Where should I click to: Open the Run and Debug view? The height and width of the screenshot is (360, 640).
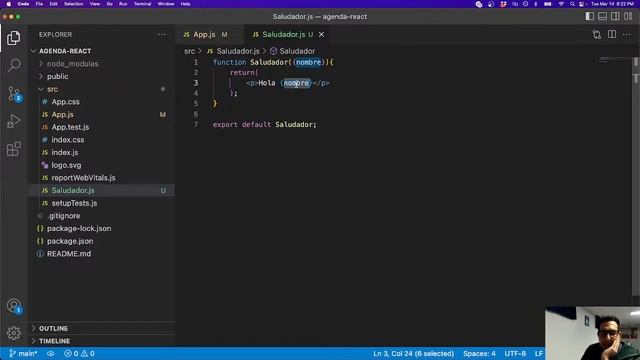click(13, 121)
